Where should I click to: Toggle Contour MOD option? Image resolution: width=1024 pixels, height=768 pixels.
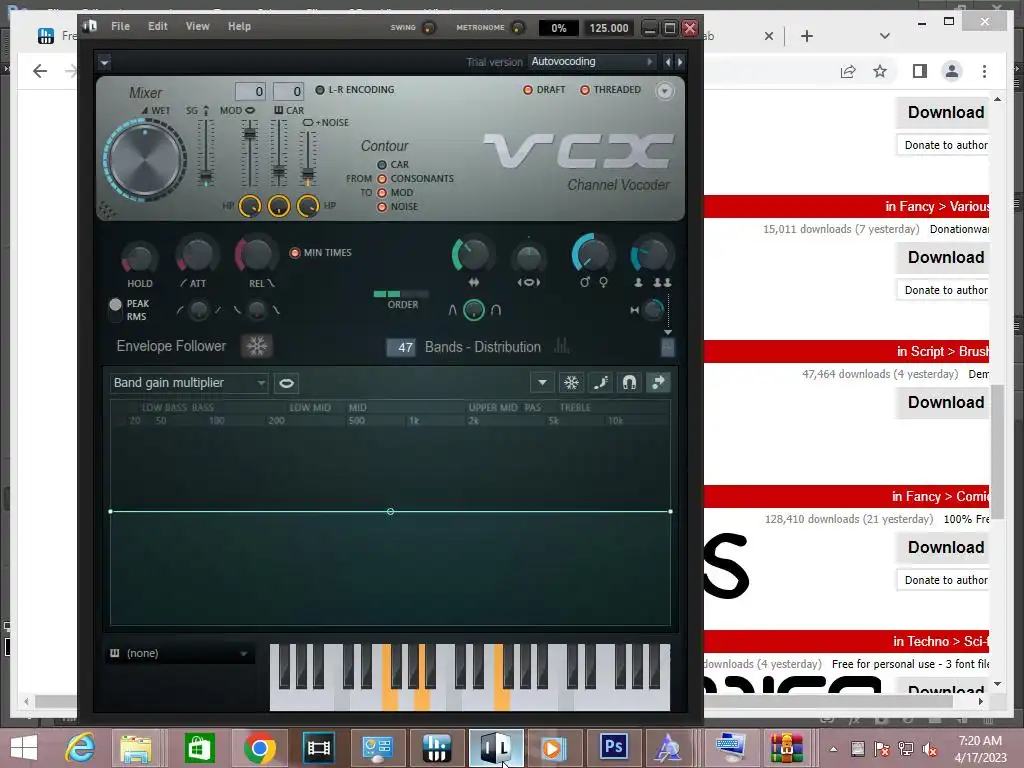click(395, 193)
